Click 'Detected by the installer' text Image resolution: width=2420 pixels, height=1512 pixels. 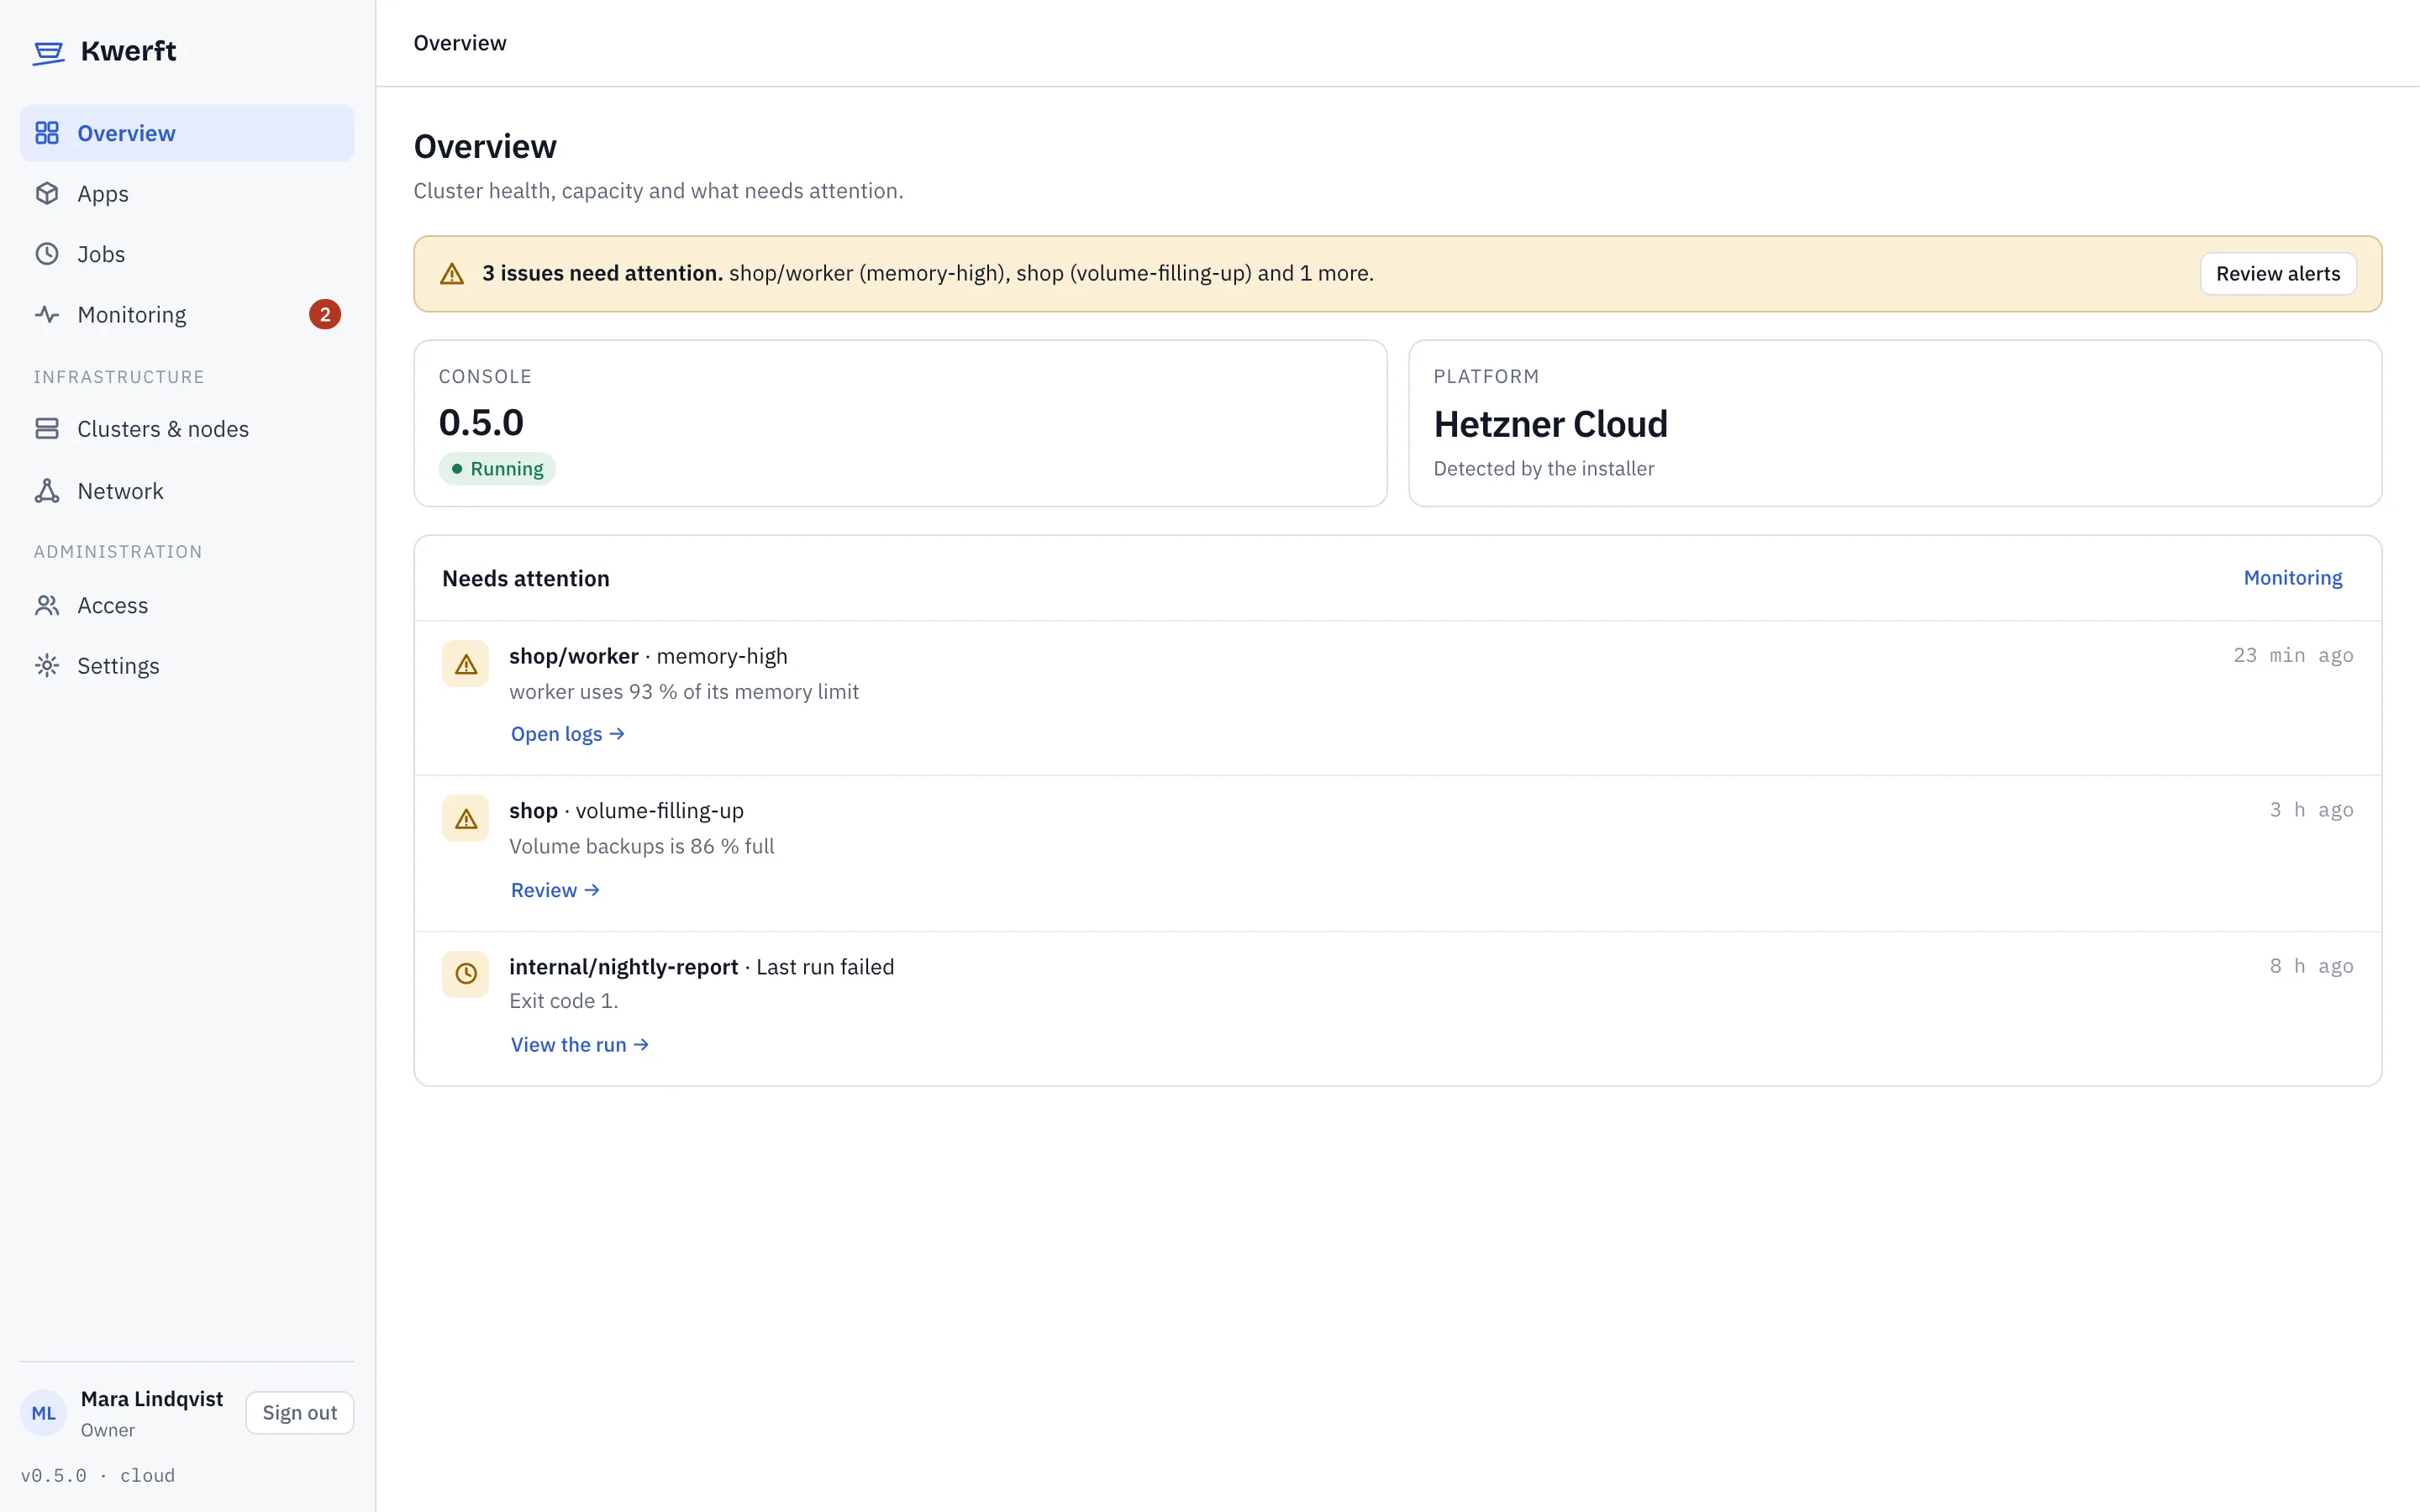pos(1544,469)
